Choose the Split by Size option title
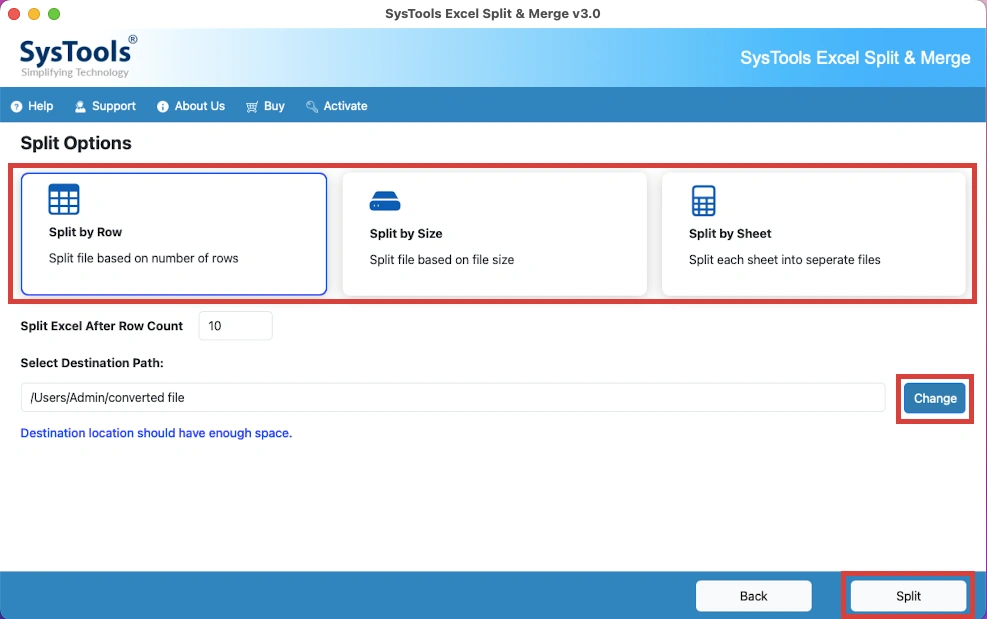Viewport: 987px width, 619px height. [x=406, y=234]
